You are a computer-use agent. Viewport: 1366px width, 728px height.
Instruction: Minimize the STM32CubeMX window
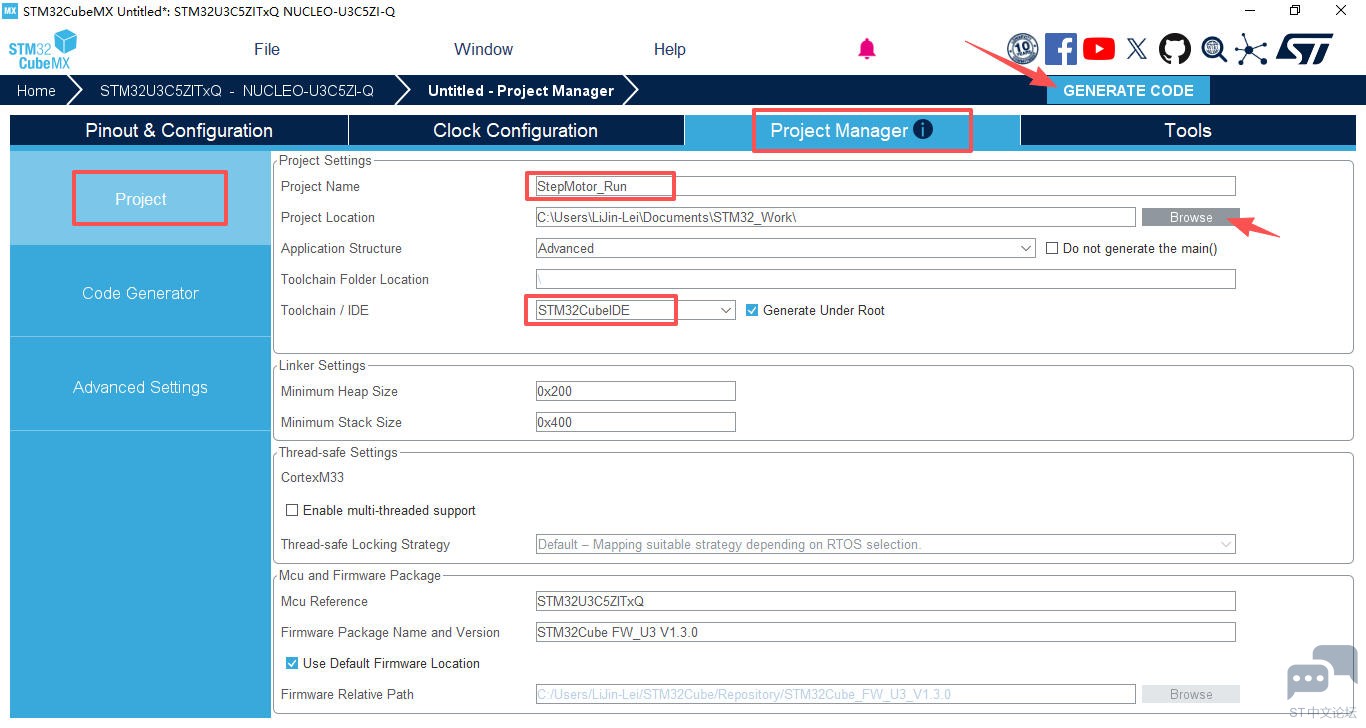coord(1251,10)
